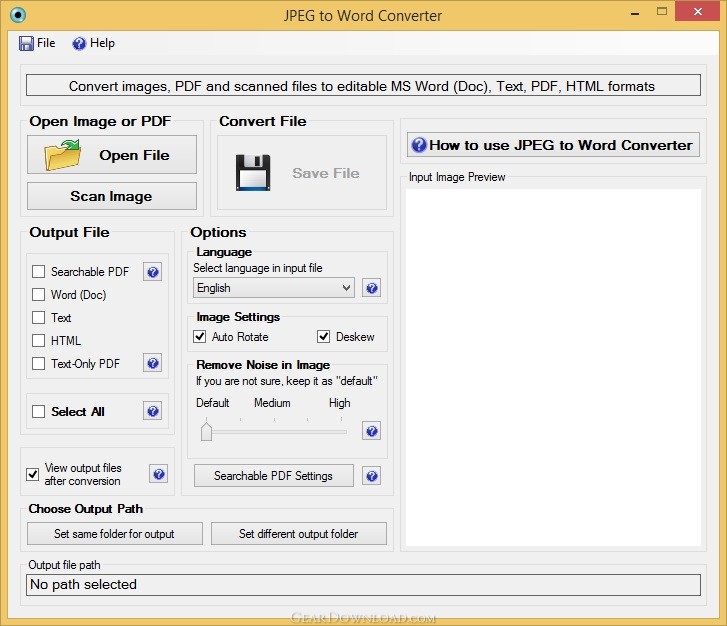Enable the Searchable PDF output checkbox
This screenshot has height=626, width=727.
coord(38,271)
